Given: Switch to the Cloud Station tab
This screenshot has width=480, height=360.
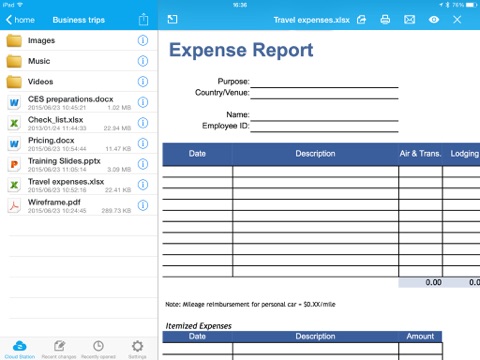Looking at the screenshot, I should [20, 349].
